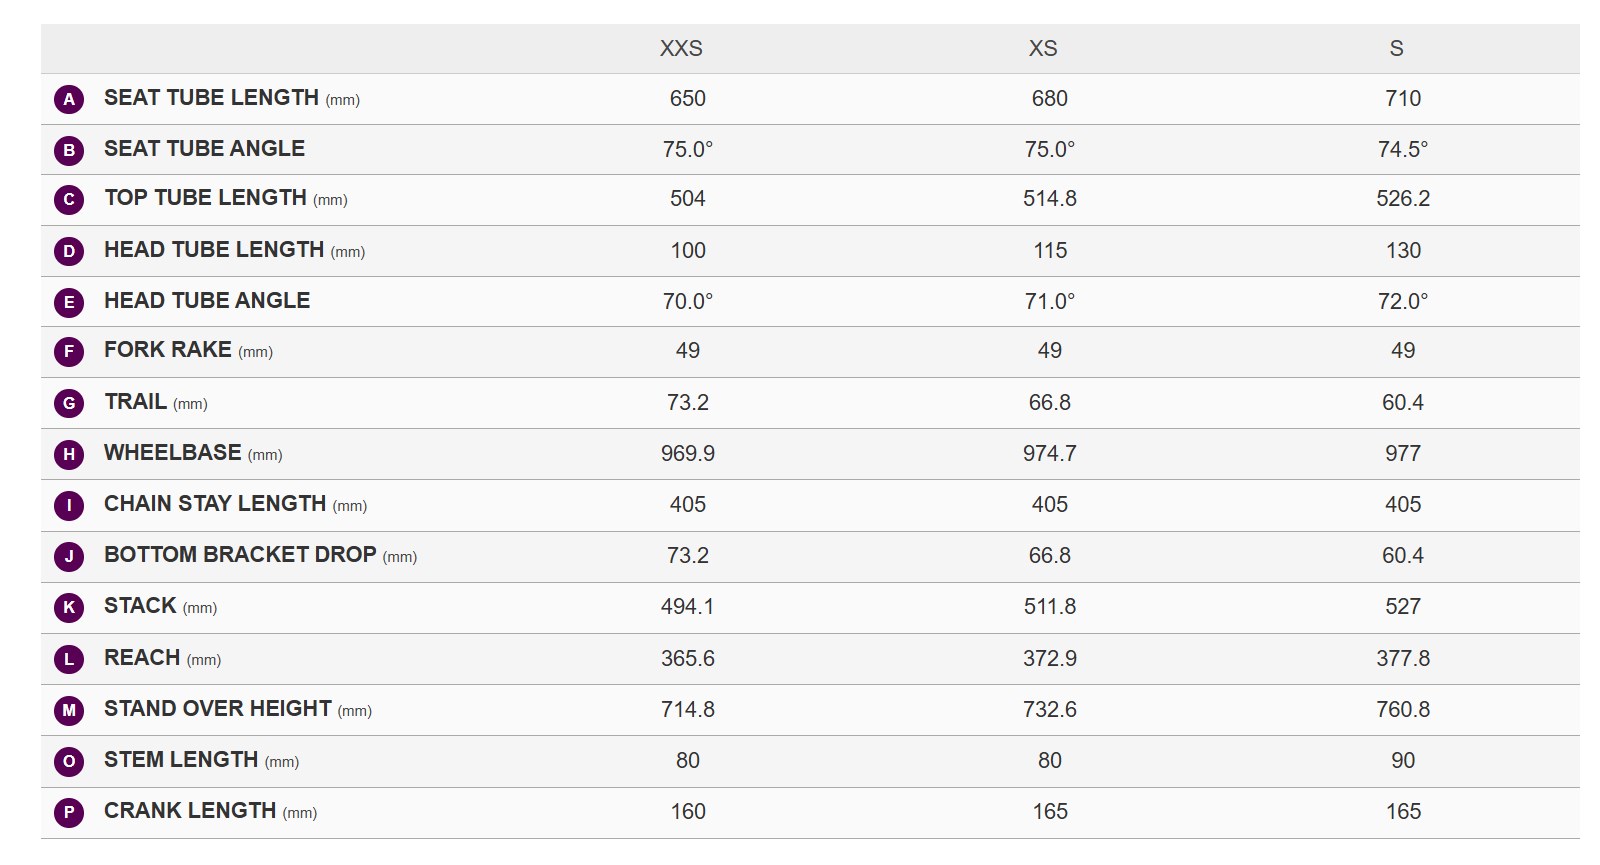The width and height of the screenshot is (1600, 865).
Task: Click the REACH row label
Action: (142, 658)
